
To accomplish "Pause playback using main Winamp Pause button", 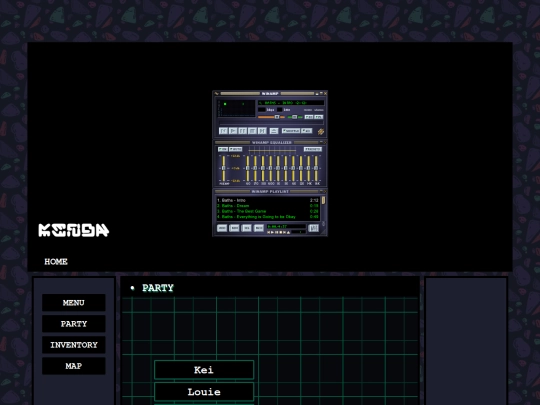I will (242, 131).
